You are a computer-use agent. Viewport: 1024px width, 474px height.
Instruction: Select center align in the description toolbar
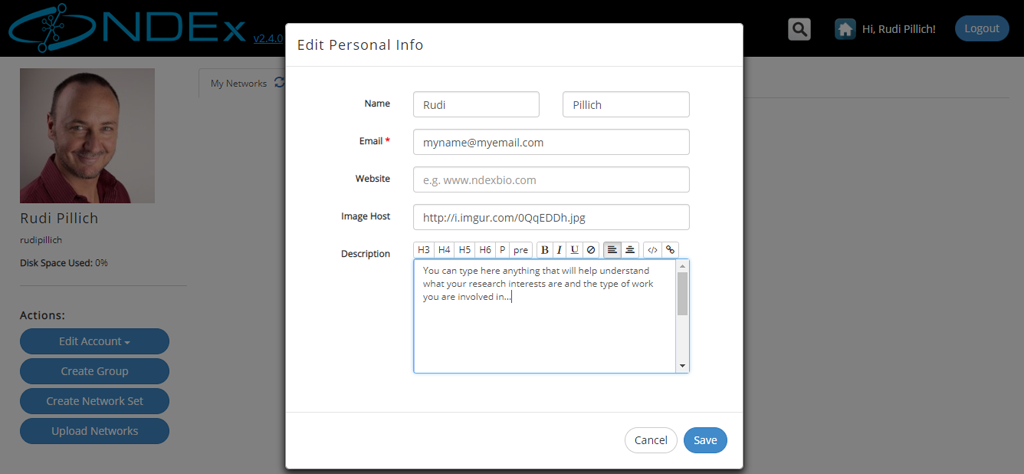tap(630, 249)
